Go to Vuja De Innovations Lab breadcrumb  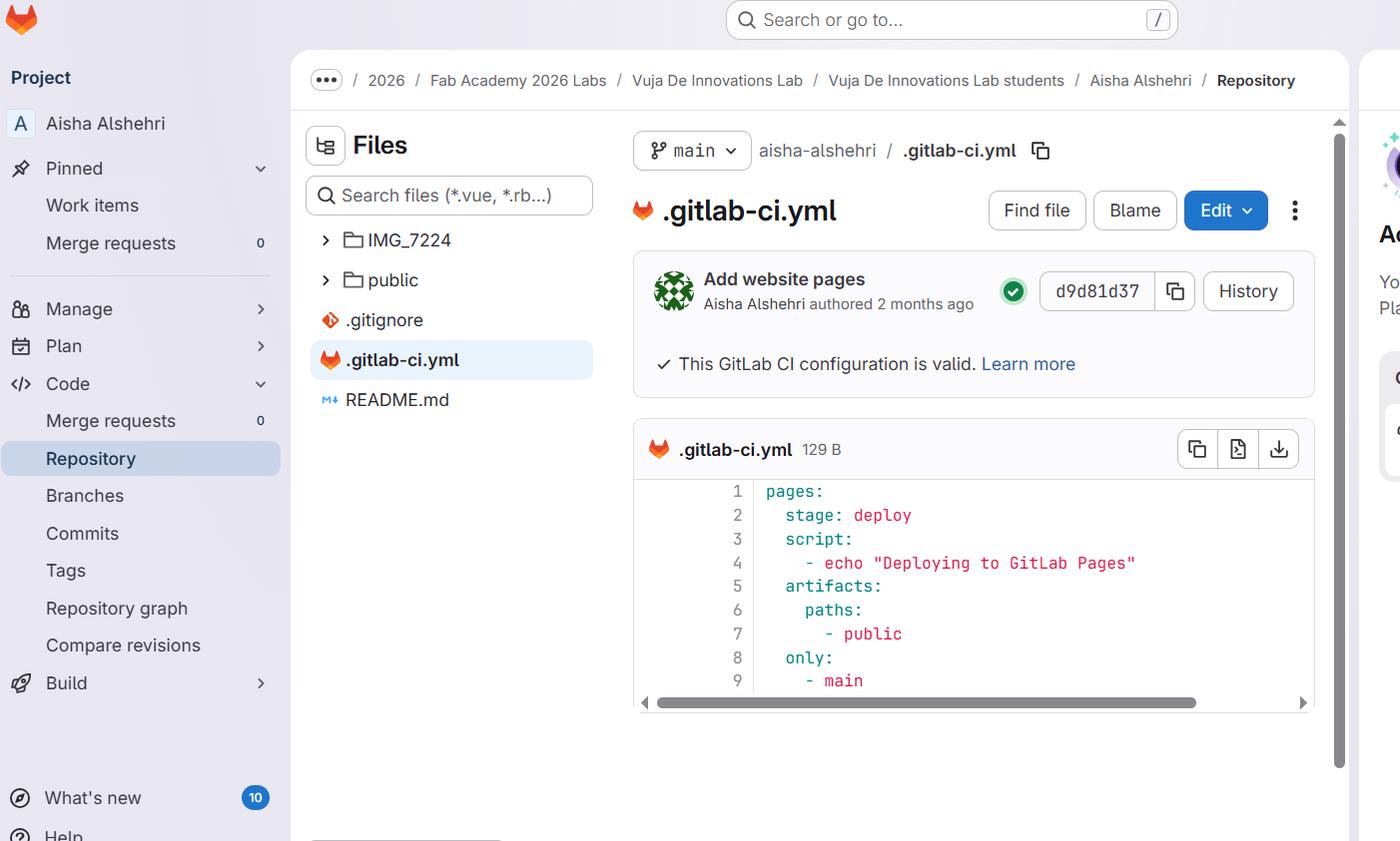point(717,80)
